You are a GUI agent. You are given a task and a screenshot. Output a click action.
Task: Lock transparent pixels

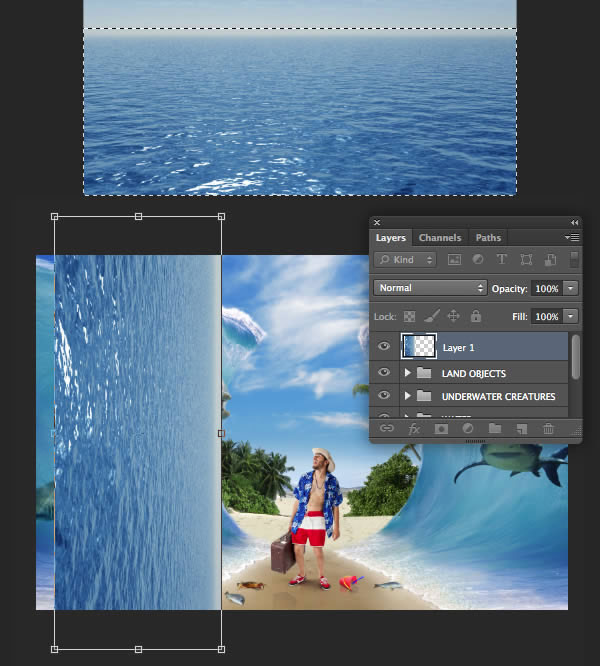[x=409, y=316]
